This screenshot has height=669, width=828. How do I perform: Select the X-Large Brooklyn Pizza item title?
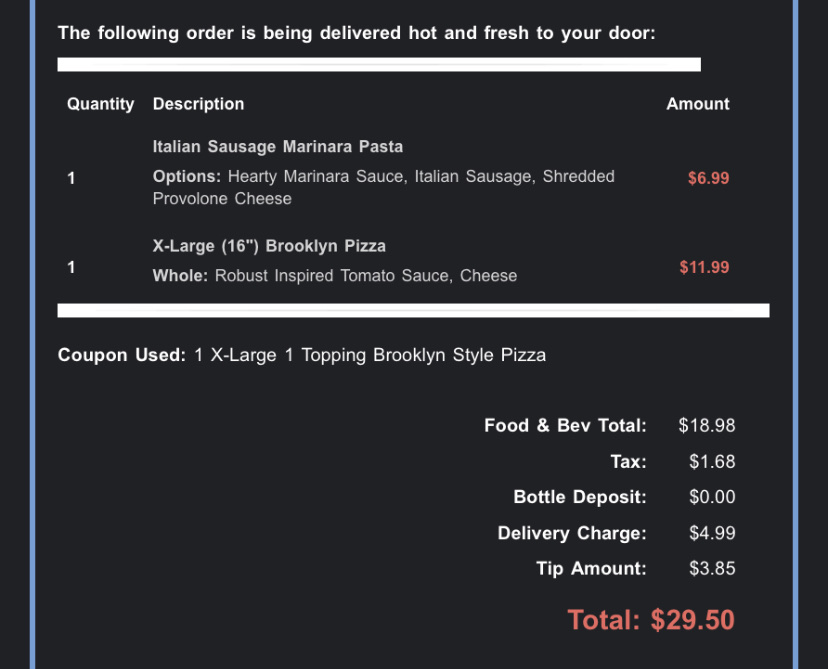[269, 246]
